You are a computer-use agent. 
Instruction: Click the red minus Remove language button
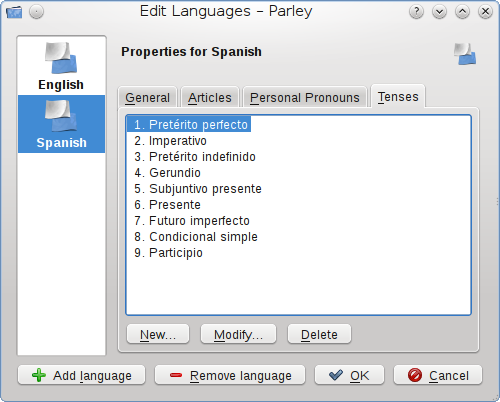click(230, 375)
